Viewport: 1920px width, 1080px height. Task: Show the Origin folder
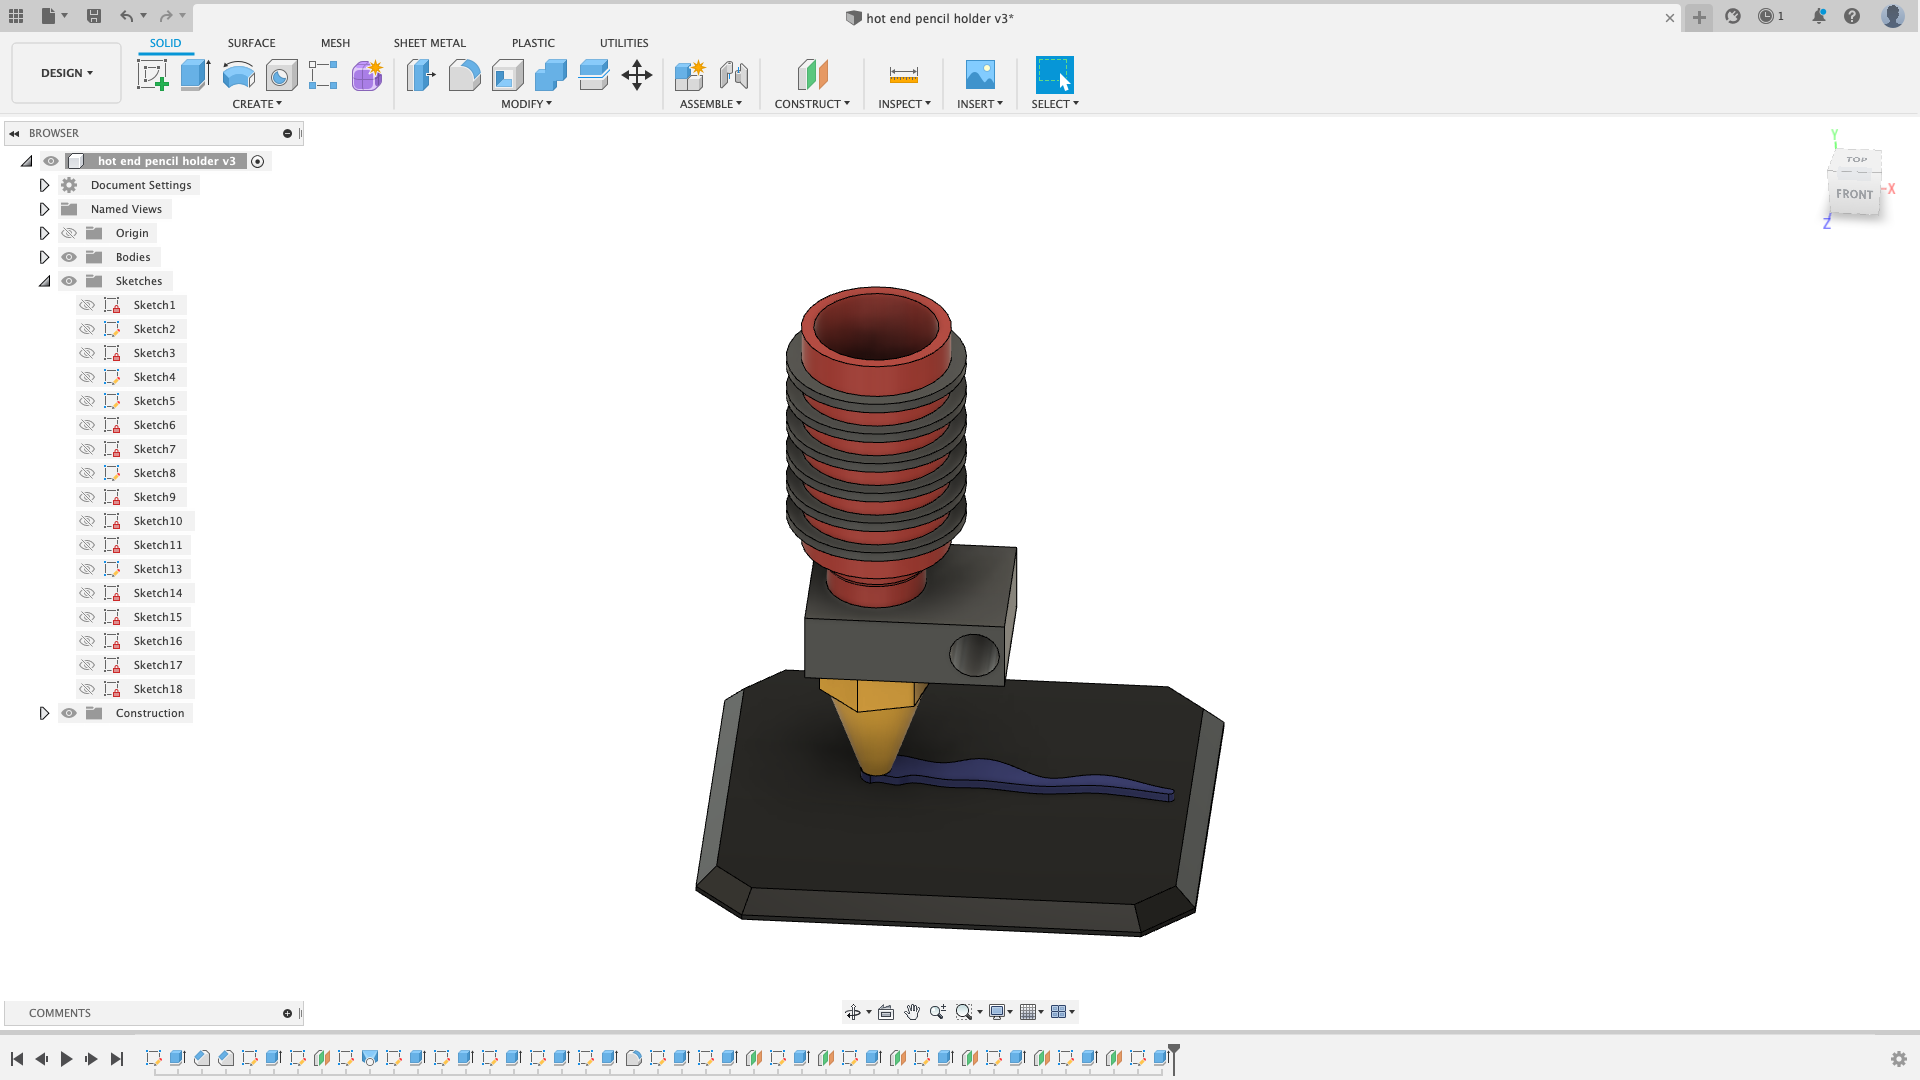(69, 233)
